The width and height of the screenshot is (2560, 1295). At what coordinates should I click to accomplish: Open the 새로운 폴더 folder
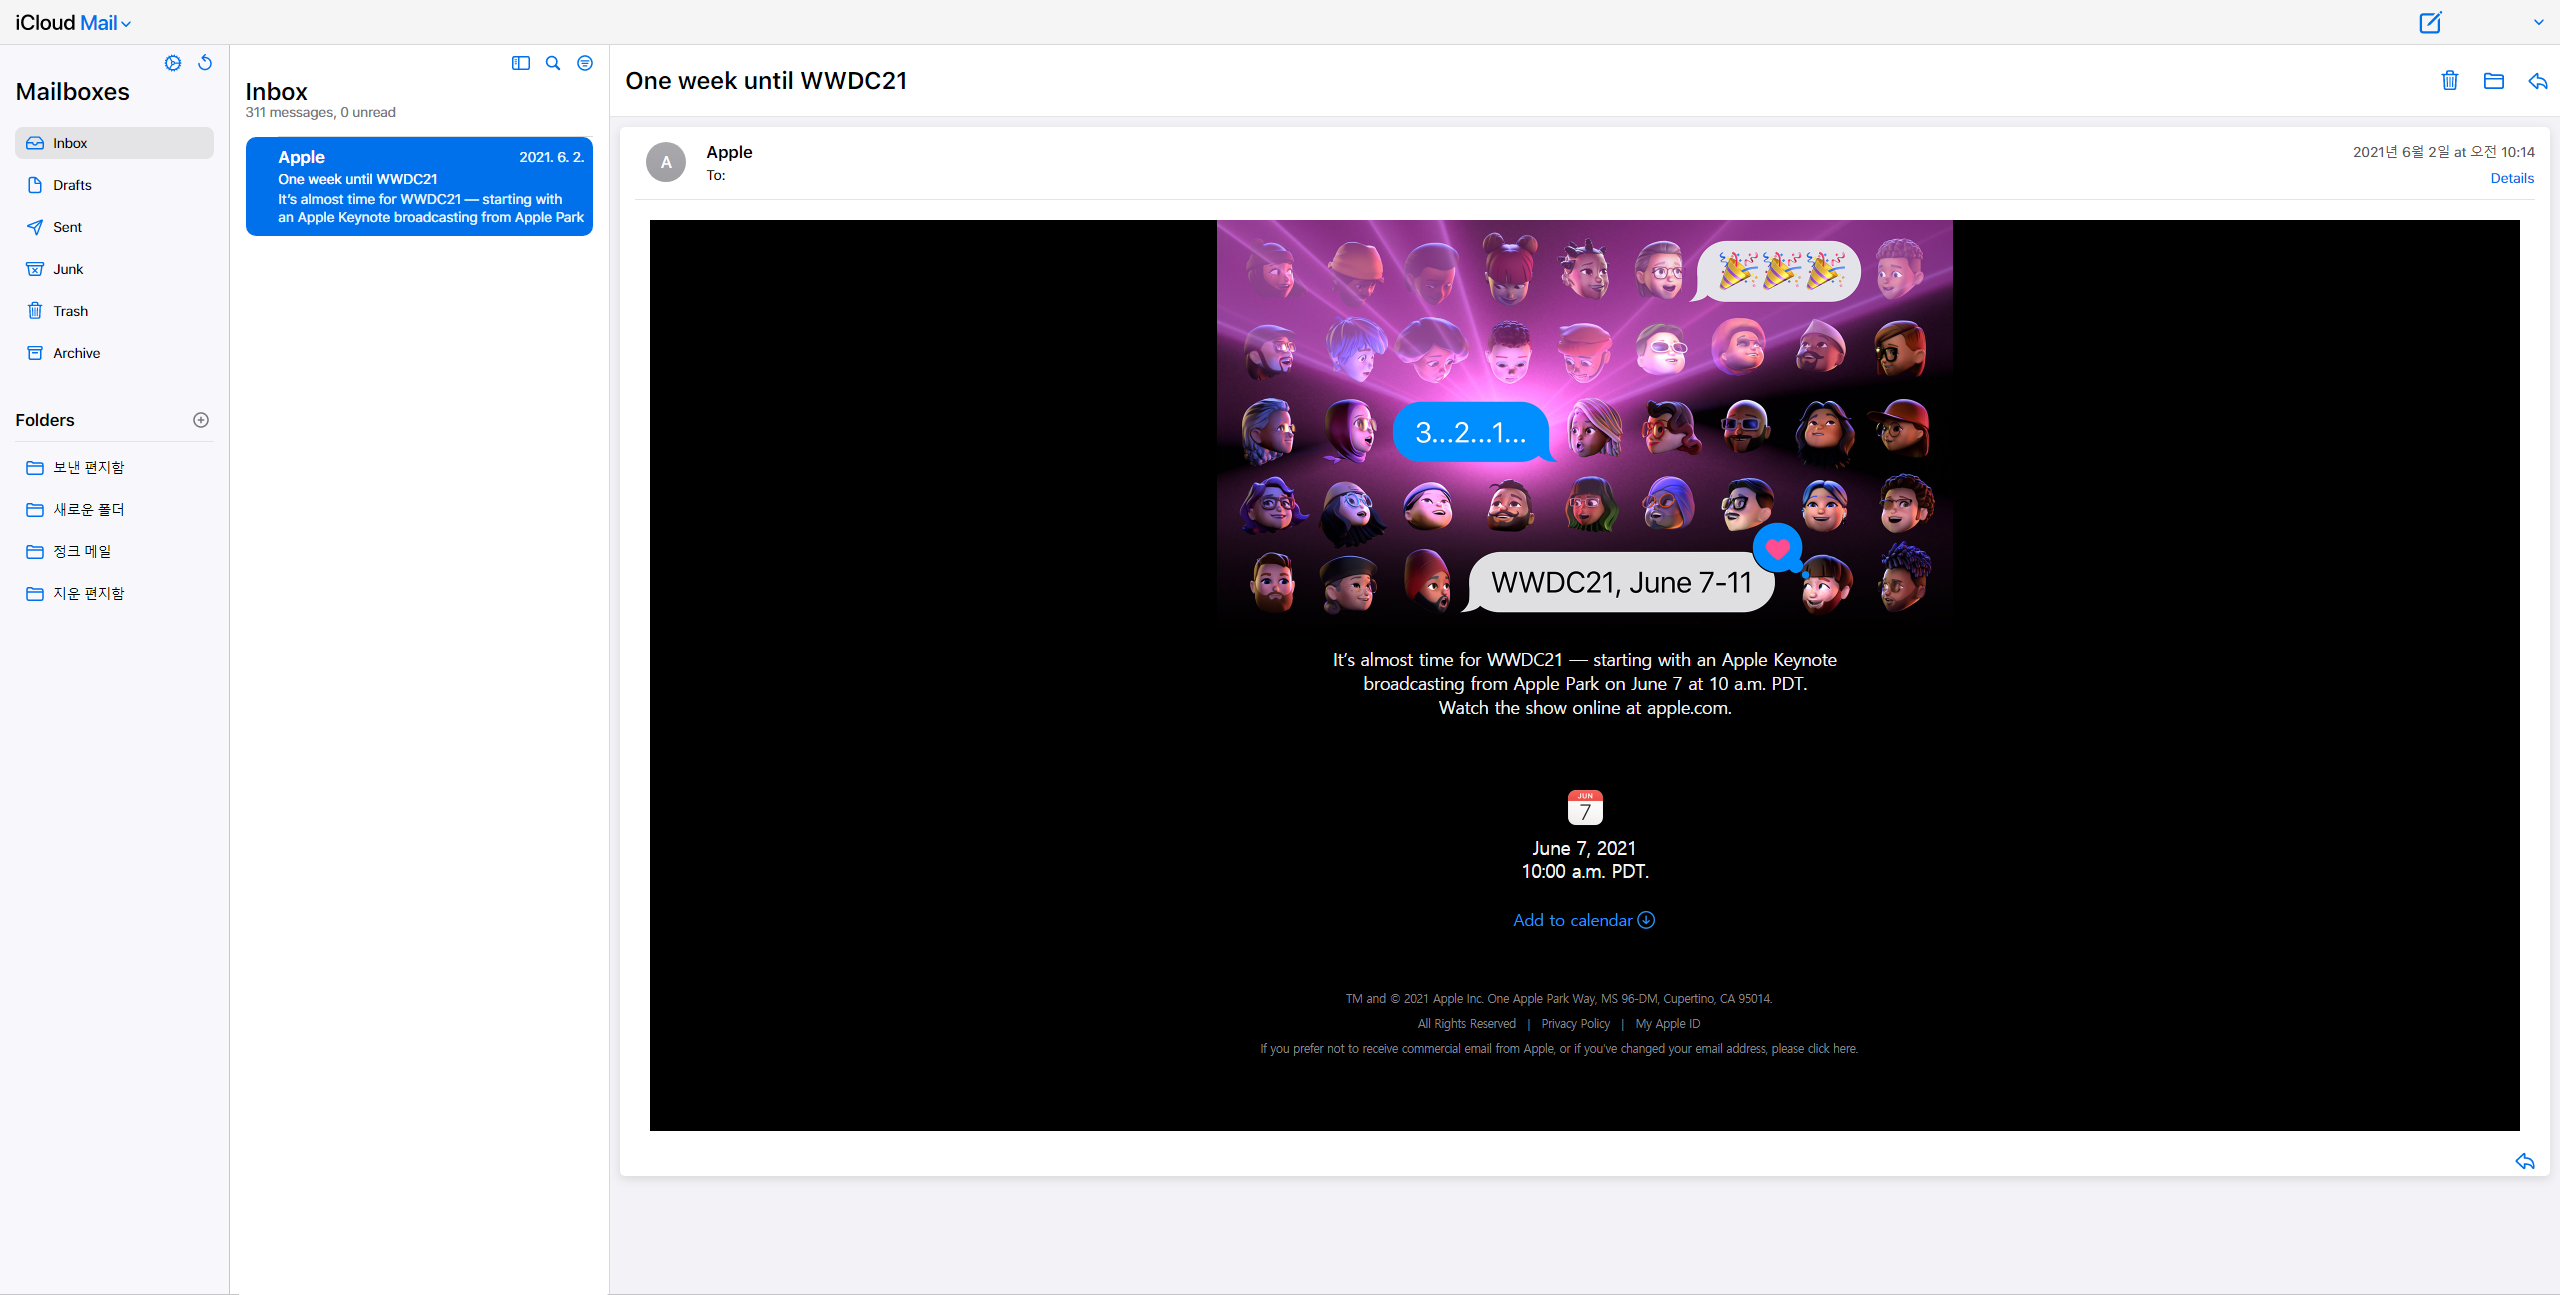coord(88,509)
